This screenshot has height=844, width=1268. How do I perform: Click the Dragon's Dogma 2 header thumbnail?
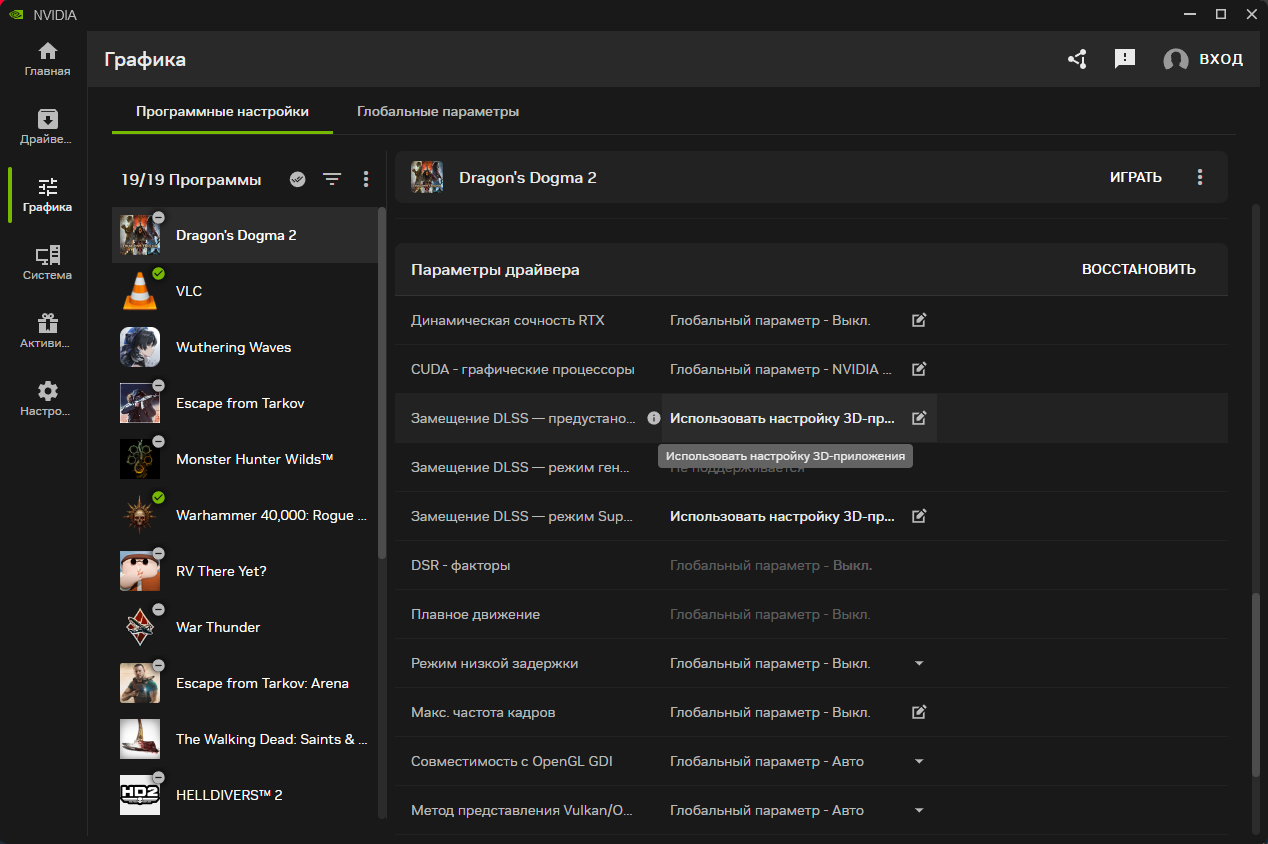tap(427, 177)
